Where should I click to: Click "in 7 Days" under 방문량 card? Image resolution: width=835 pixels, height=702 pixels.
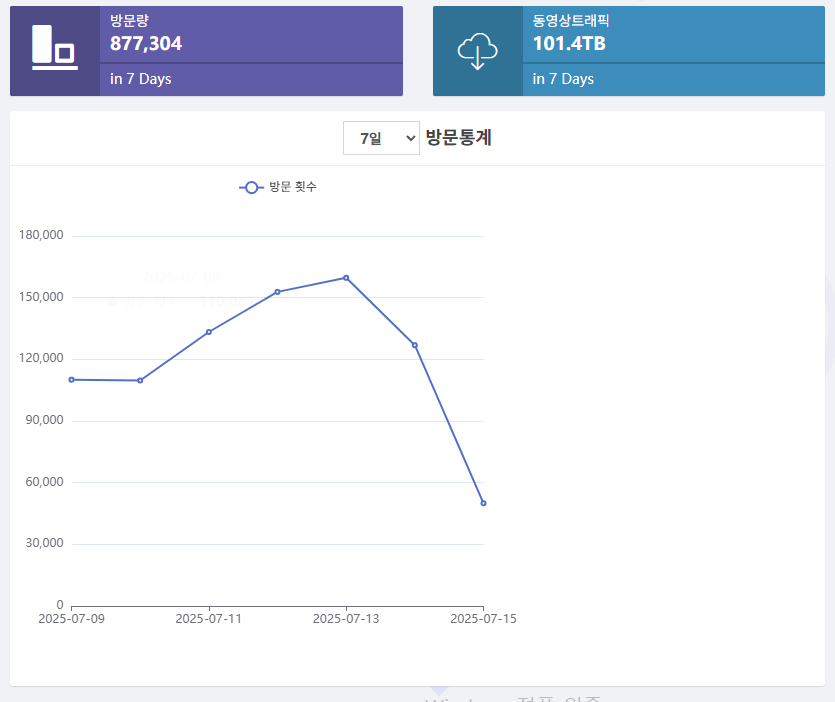(x=141, y=79)
